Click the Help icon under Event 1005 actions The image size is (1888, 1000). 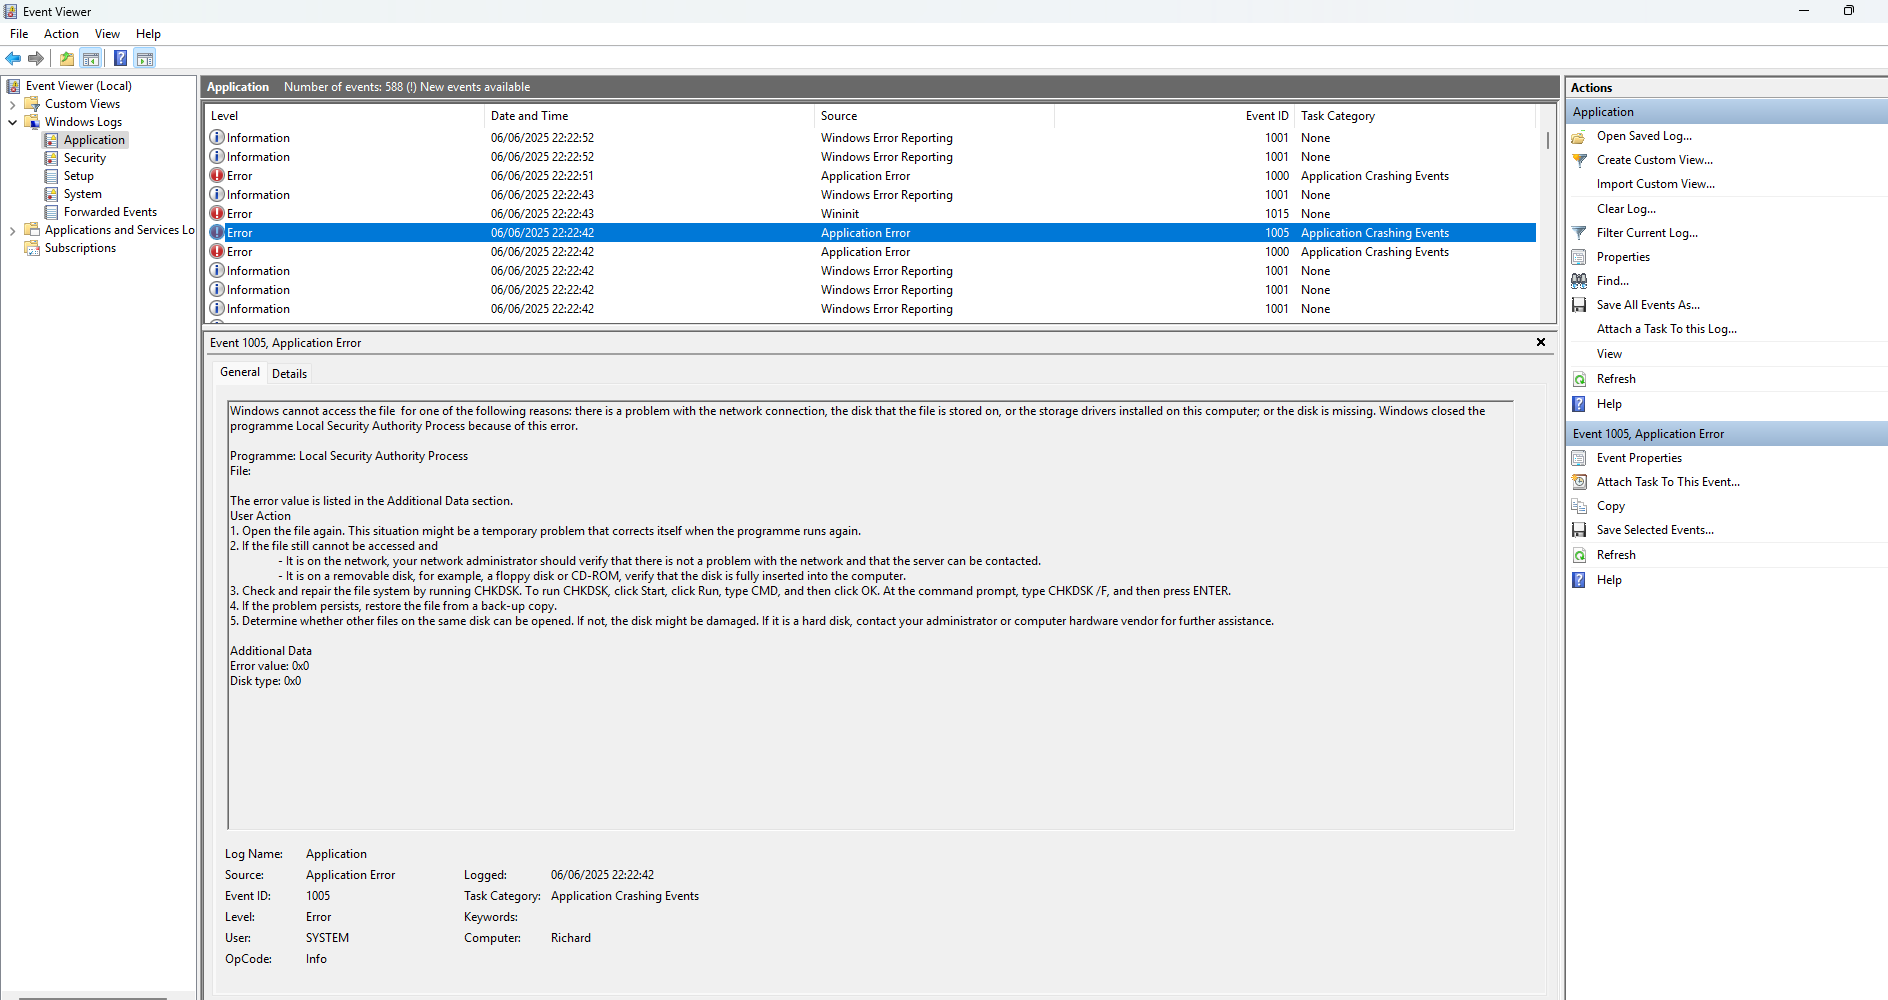[x=1579, y=580]
